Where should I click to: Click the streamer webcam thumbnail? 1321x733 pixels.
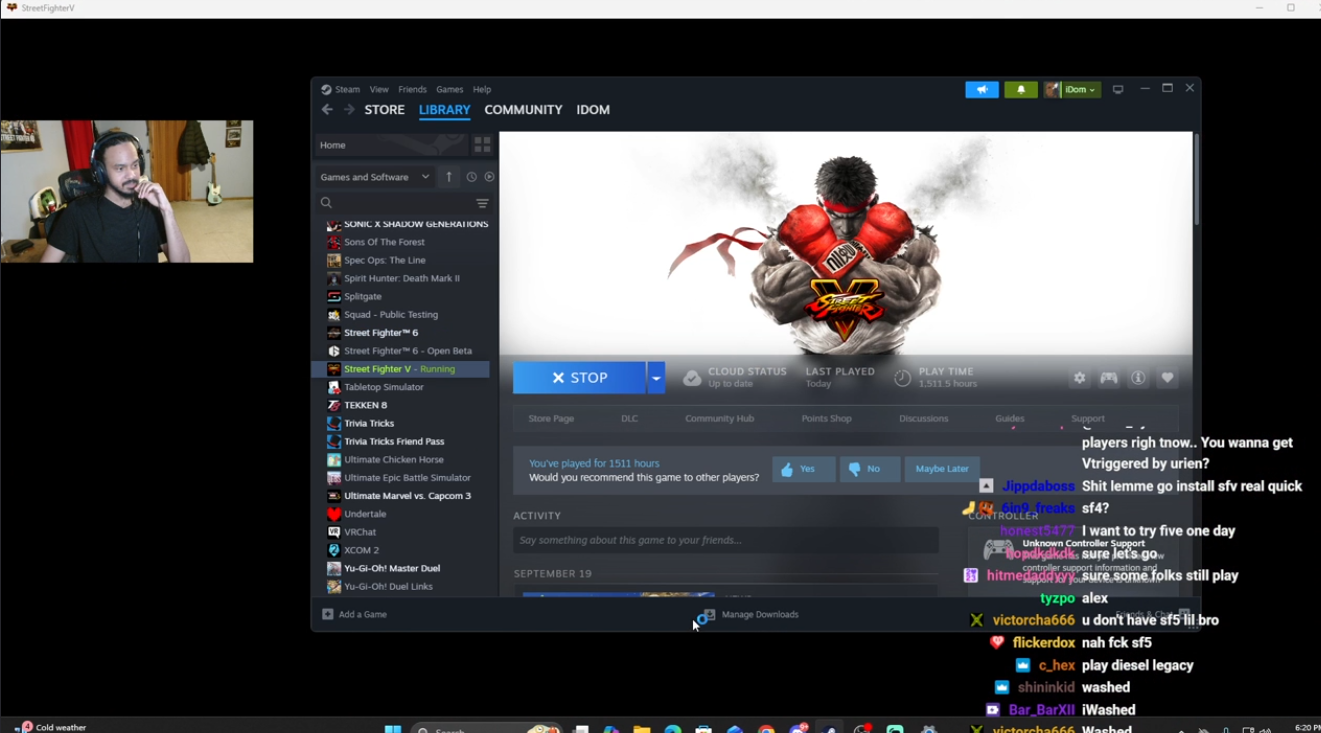[x=127, y=191]
